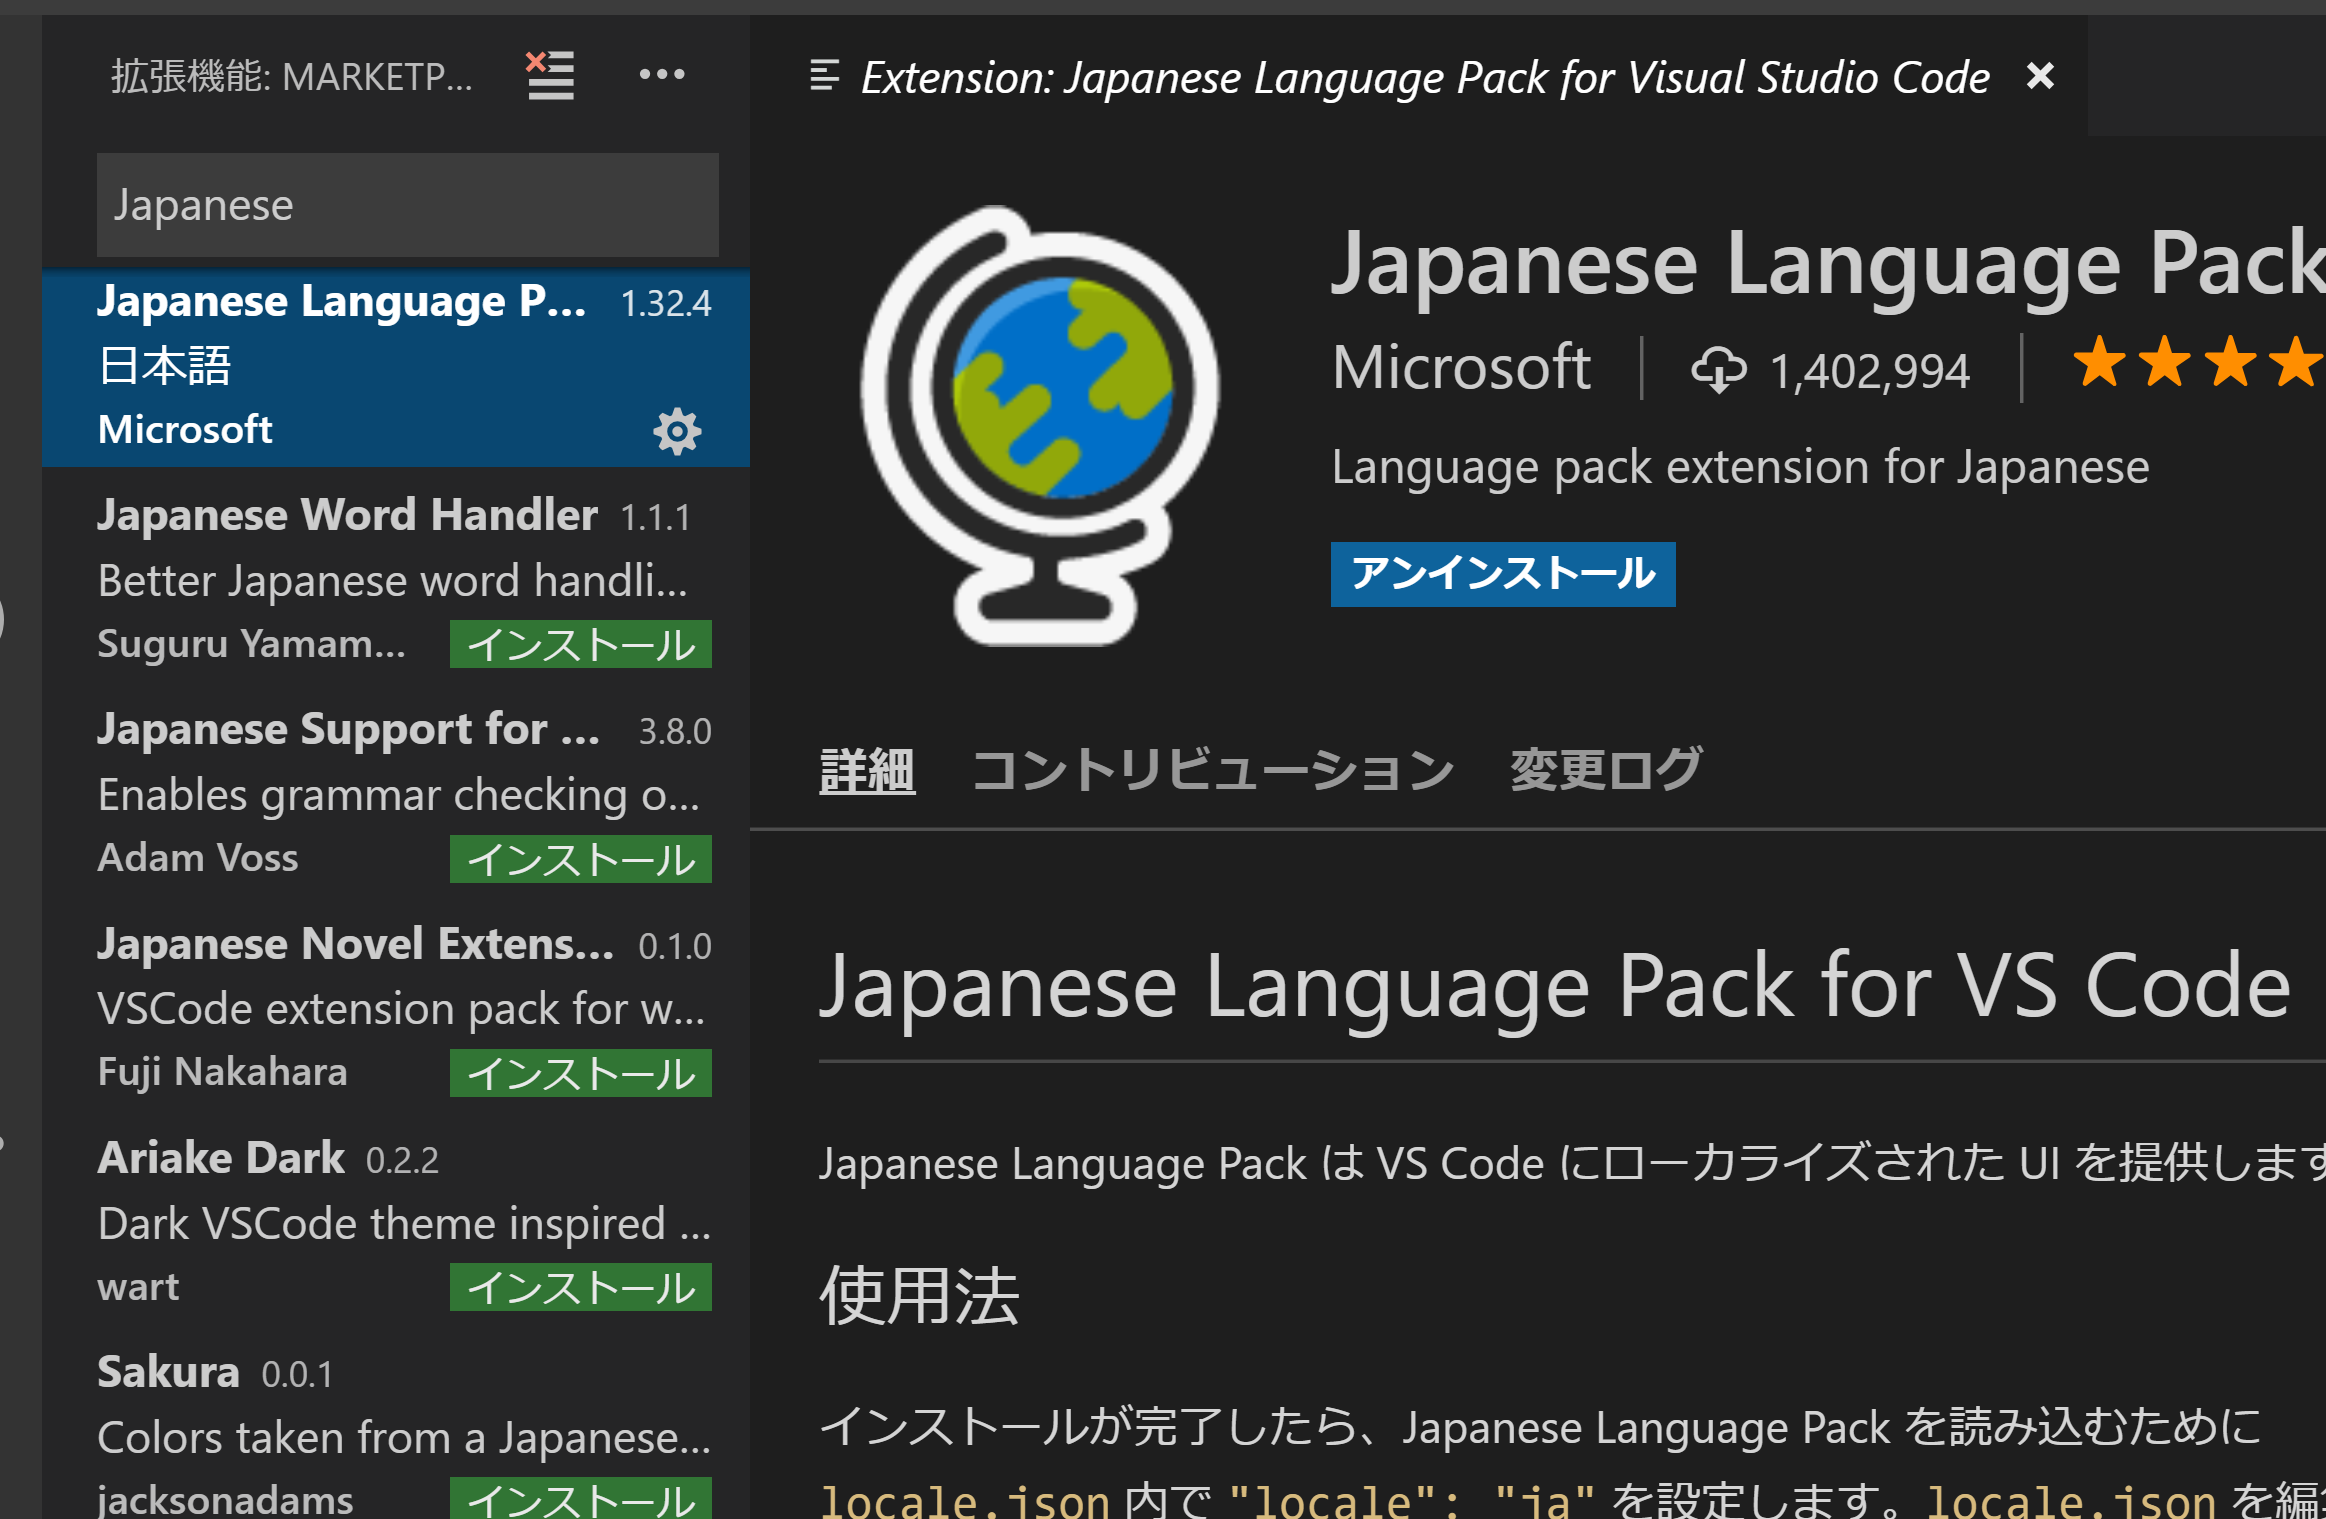Open gear settings for Japanese Language Pack
The image size is (2326, 1519).
tap(677, 432)
